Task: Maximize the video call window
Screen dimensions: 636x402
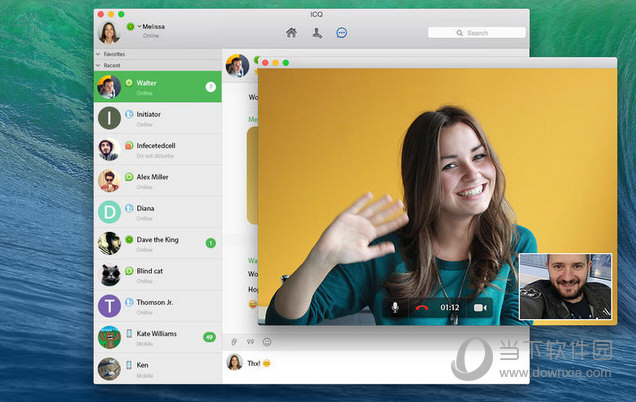Action: pyautogui.click(x=286, y=62)
